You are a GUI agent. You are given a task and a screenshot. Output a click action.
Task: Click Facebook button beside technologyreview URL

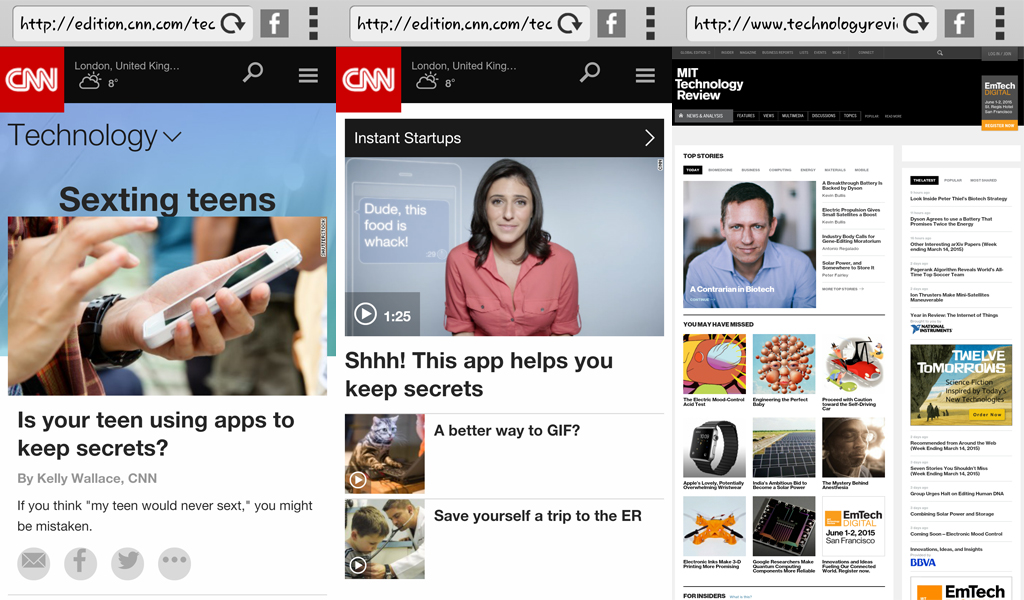[958, 23]
